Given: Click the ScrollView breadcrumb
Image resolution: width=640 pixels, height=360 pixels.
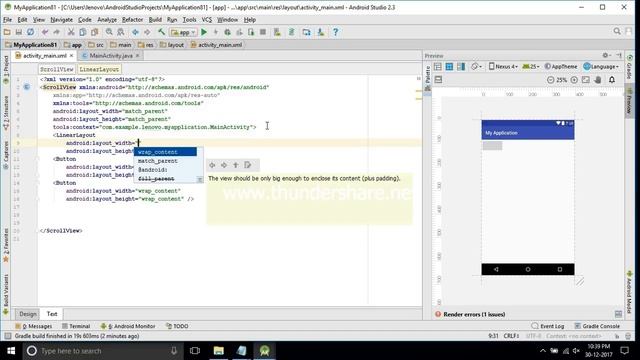Looking at the screenshot, I should point(57,69).
